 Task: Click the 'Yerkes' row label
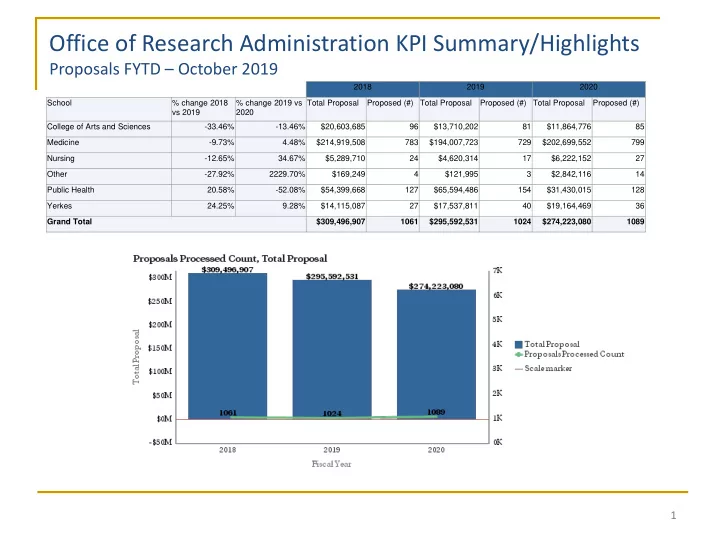pyautogui.click(x=108, y=206)
